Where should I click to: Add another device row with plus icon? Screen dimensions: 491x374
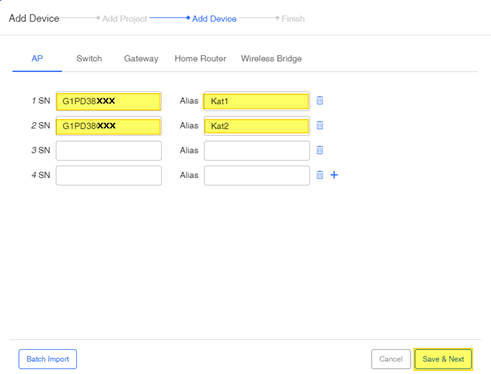[334, 175]
